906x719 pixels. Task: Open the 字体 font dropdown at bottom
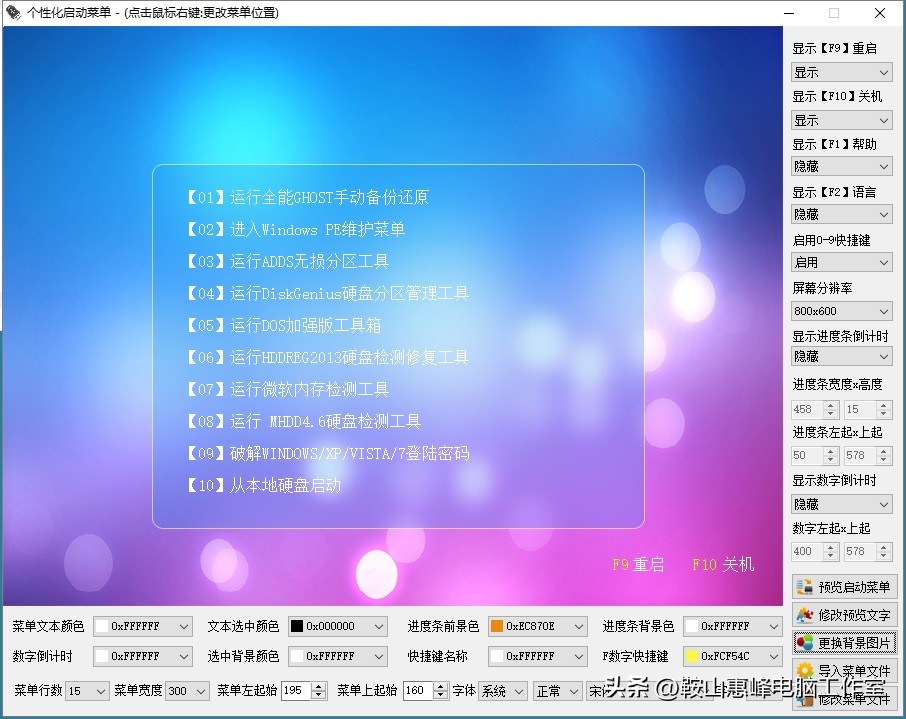503,690
